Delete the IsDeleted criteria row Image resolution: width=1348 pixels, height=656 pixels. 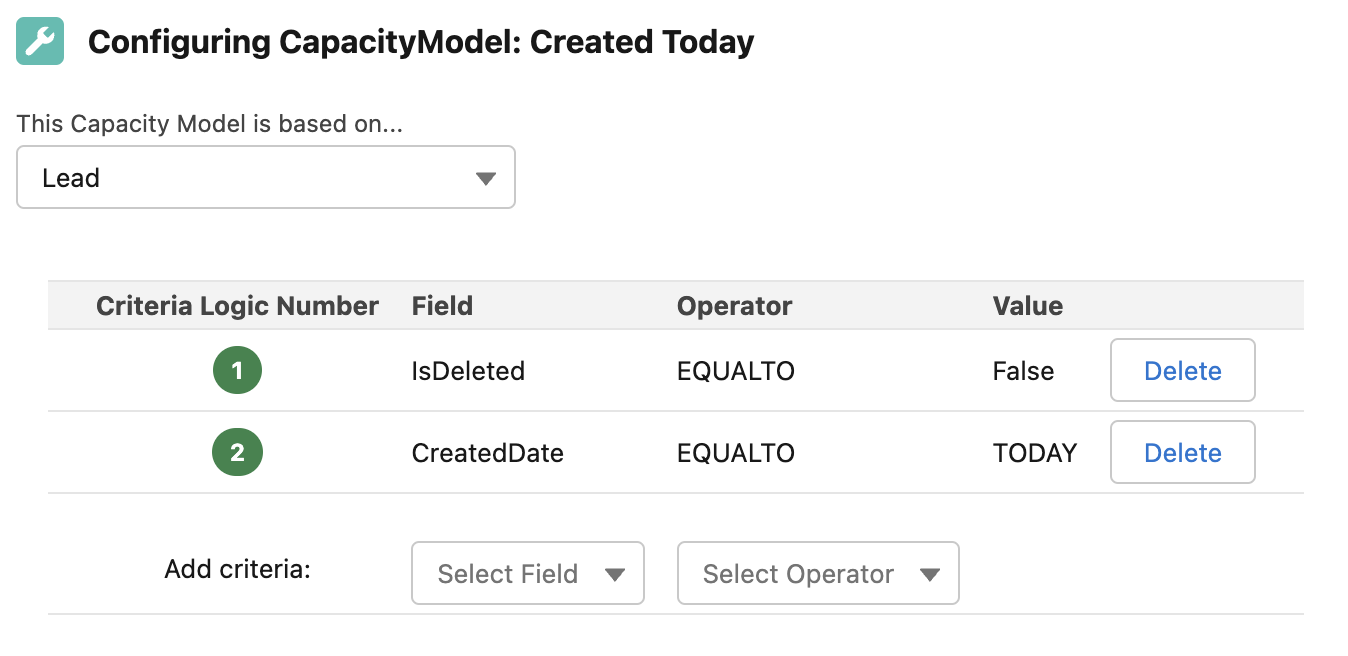click(x=1183, y=371)
